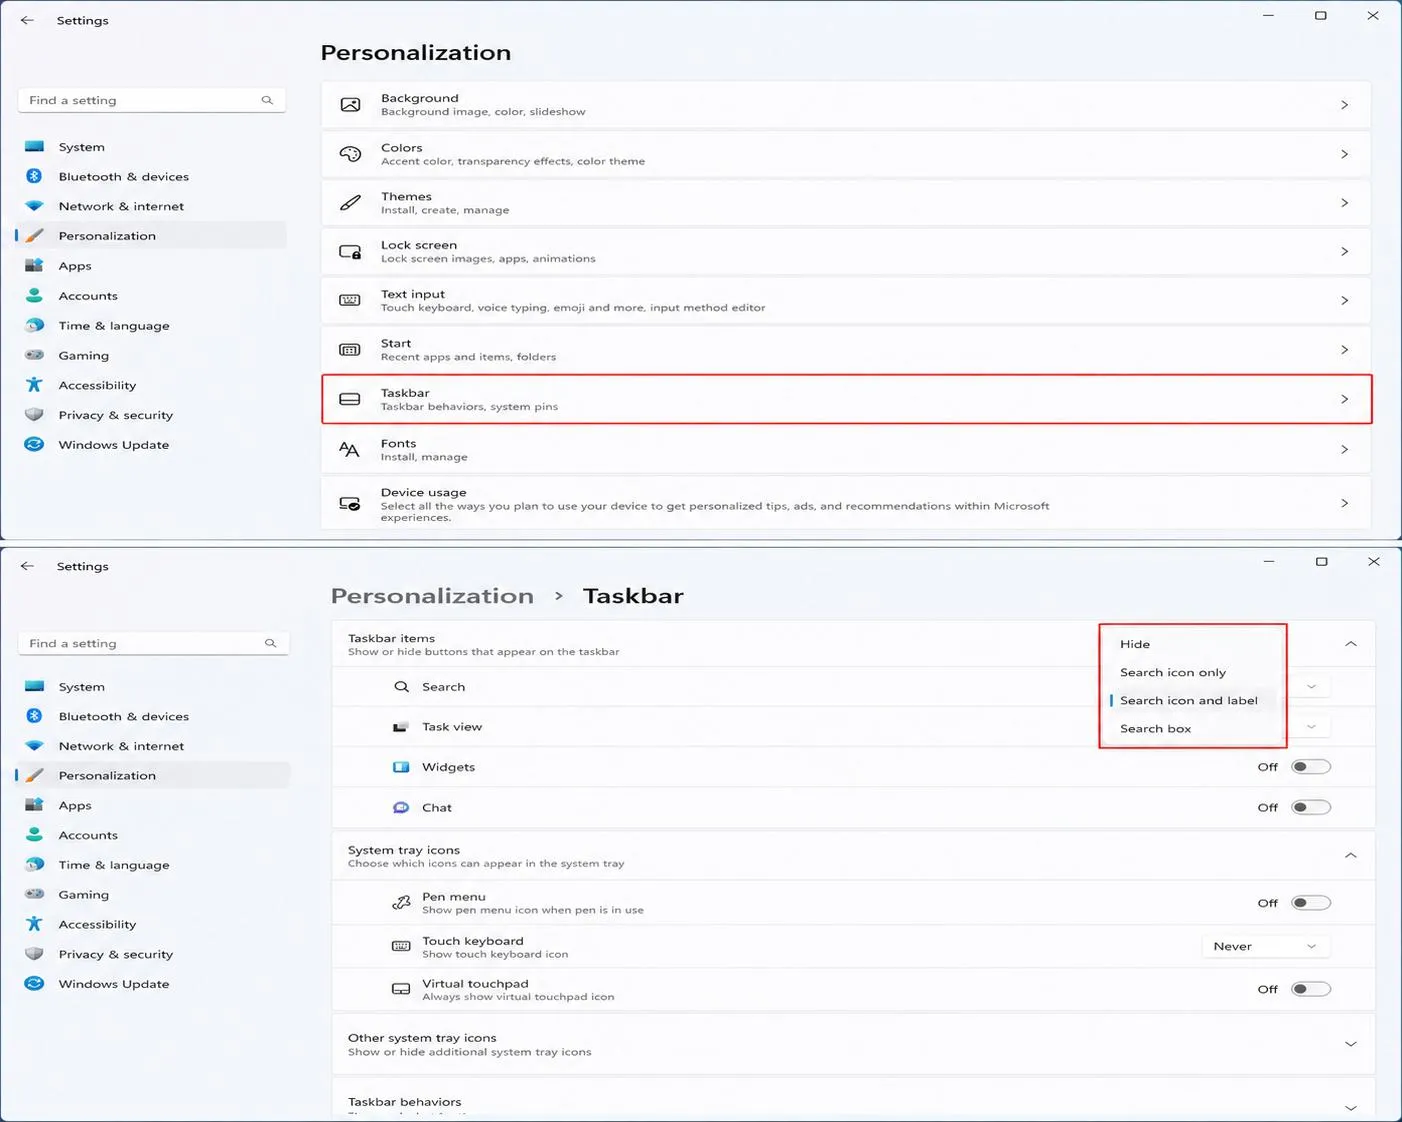Click the Accessibility figure icon in upper window sidebar
Screen dimensions: 1402x1122
34,385
